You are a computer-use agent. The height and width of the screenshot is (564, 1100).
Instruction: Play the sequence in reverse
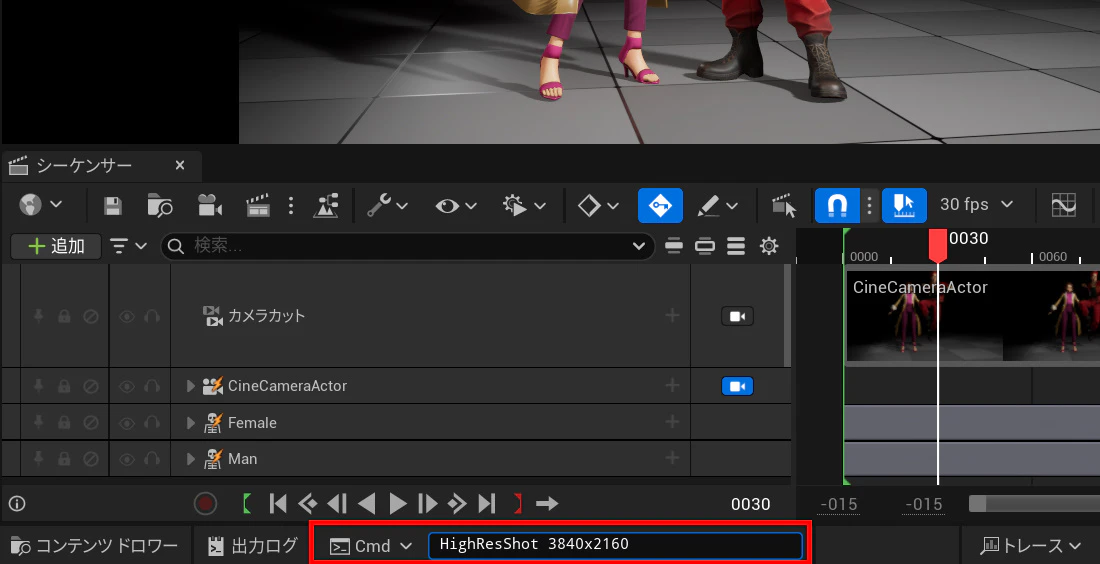[x=366, y=504]
